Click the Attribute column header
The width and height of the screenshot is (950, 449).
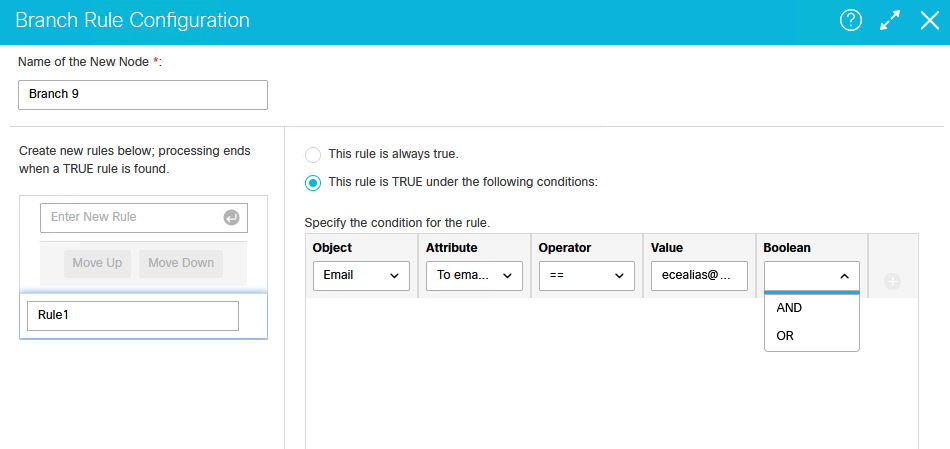click(451, 248)
